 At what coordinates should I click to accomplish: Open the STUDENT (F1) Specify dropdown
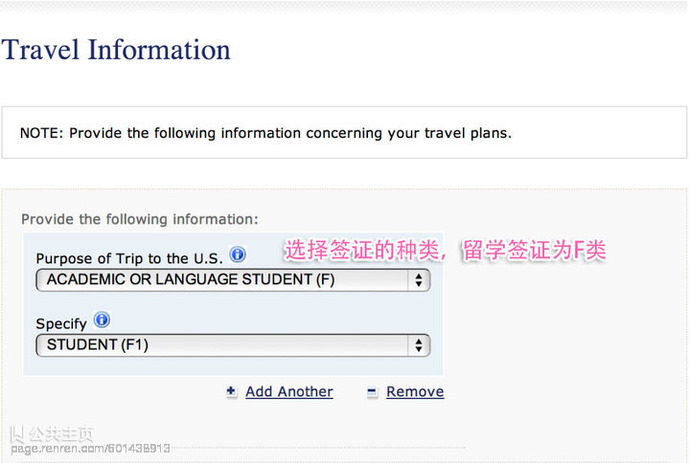click(233, 345)
